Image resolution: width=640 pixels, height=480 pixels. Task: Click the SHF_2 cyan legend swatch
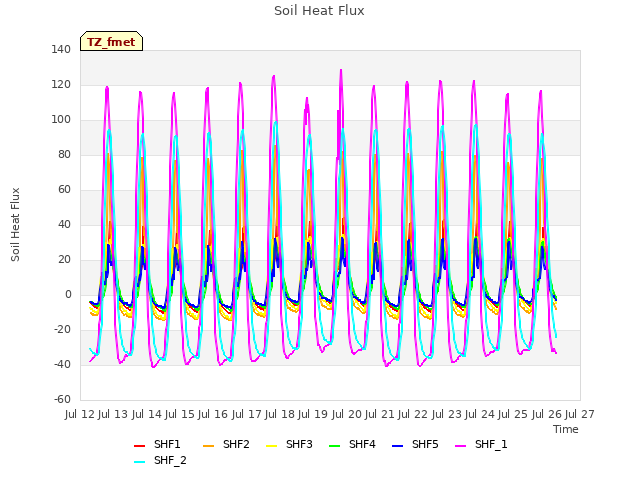140,462
